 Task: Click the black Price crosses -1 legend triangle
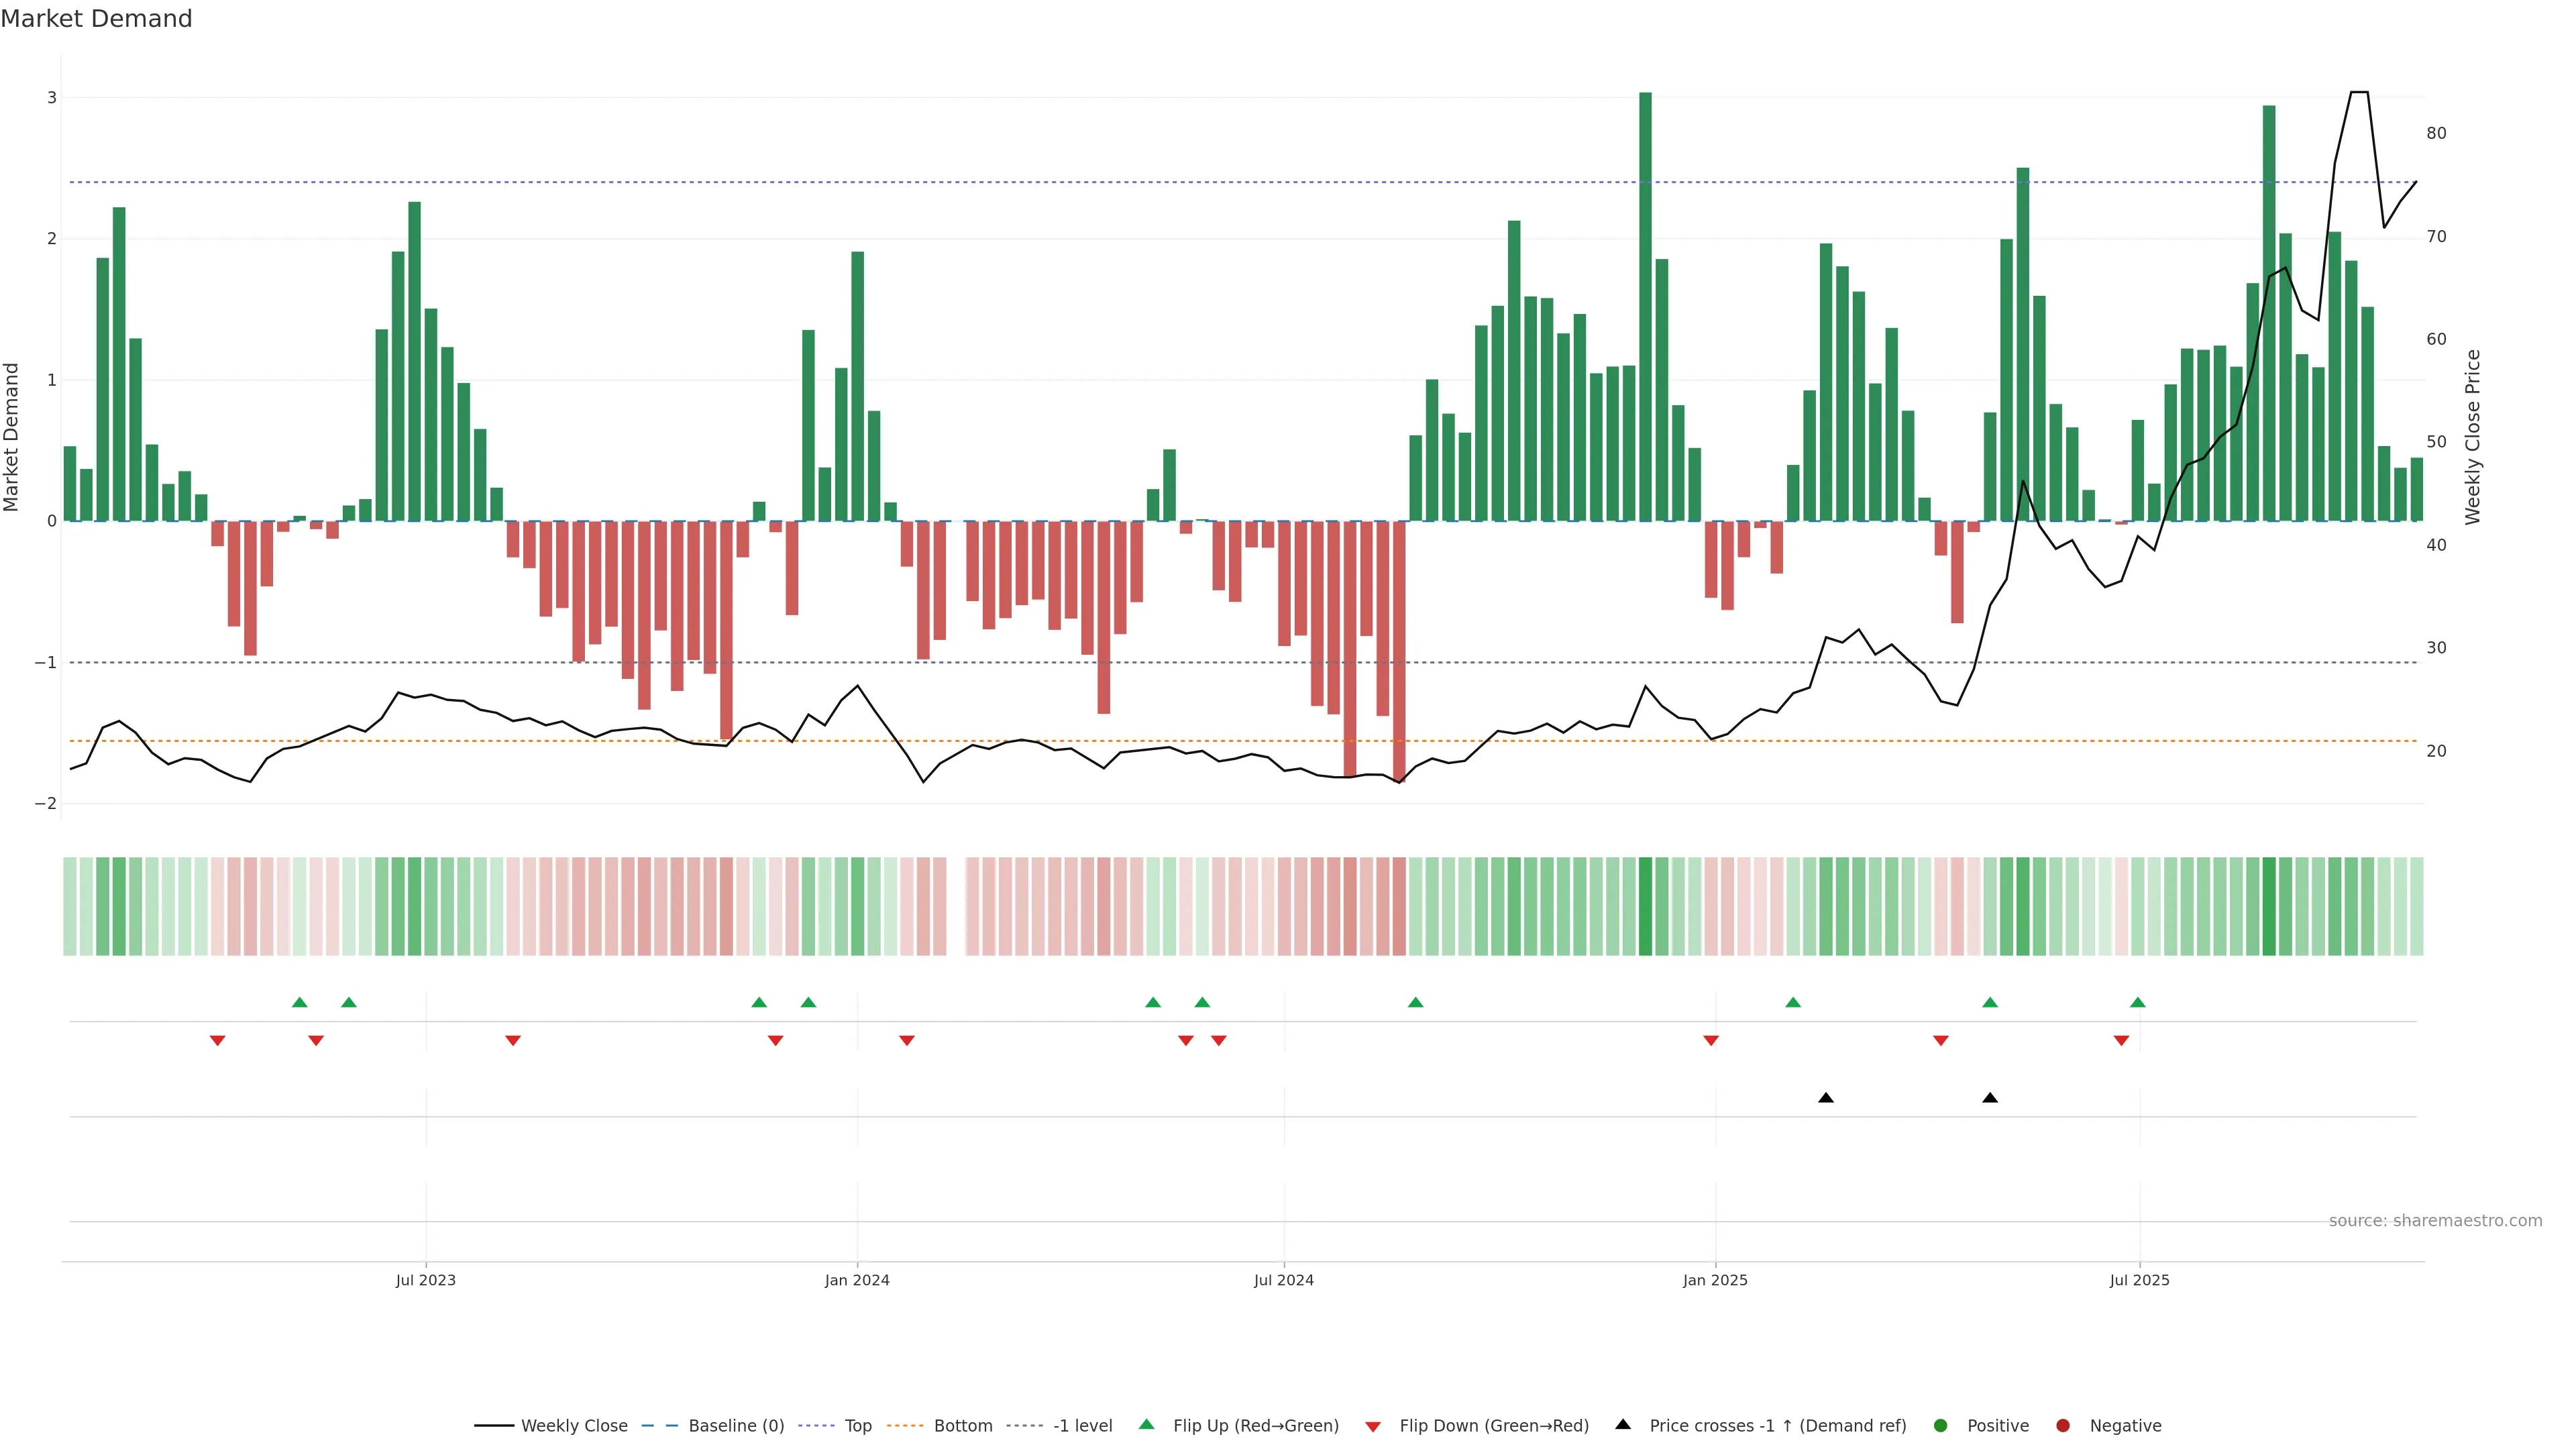[x=1623, y=1424]
